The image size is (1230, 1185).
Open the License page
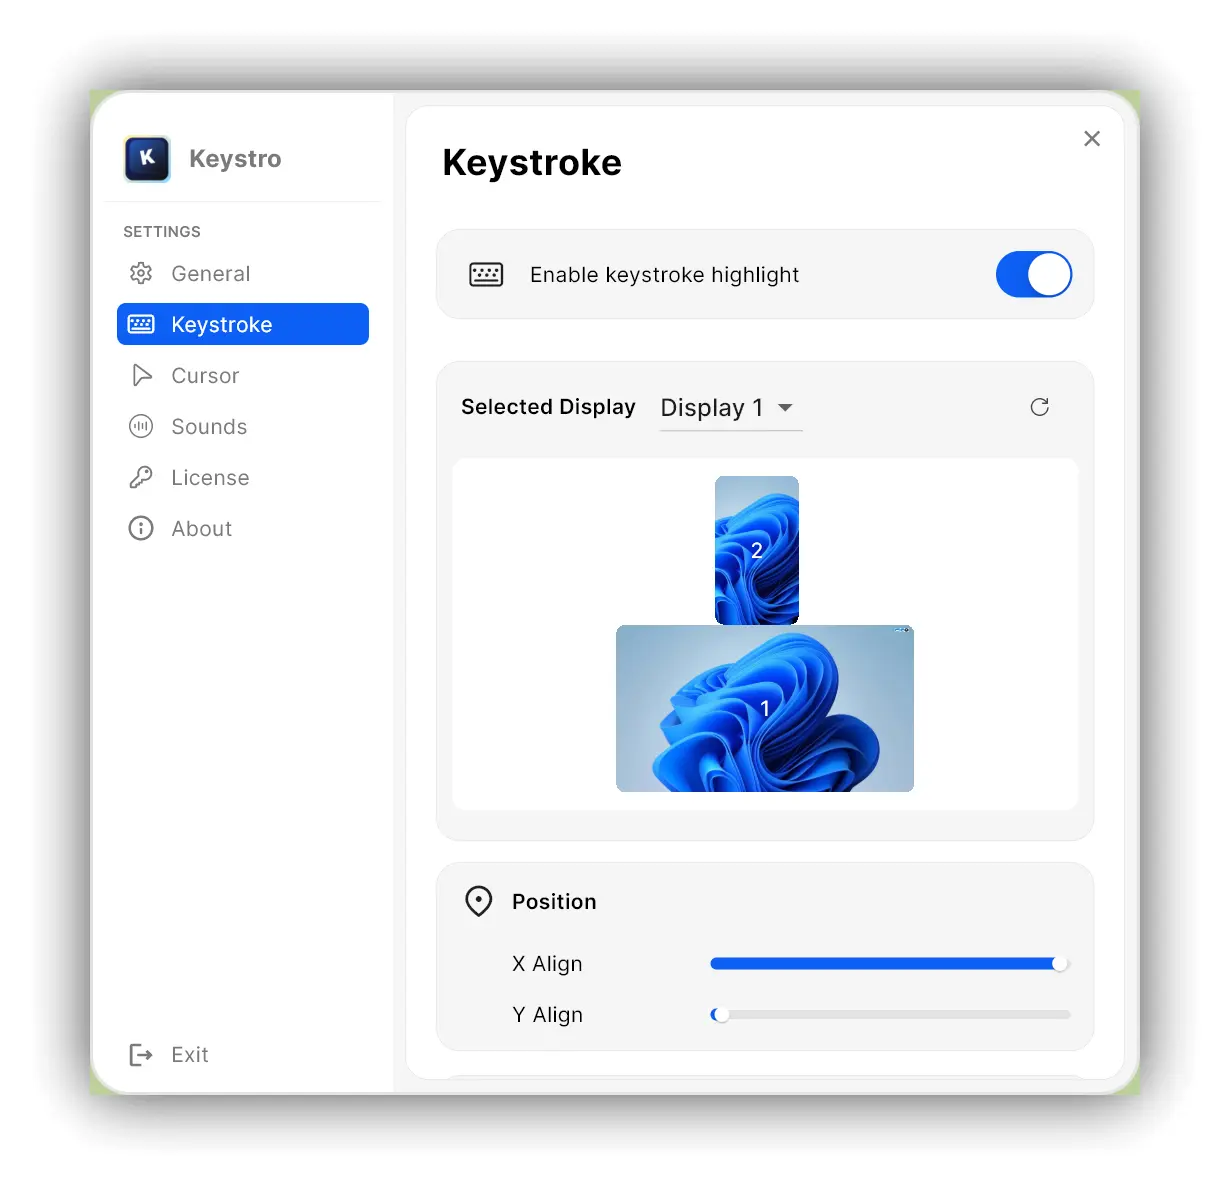tap(243, 477)
